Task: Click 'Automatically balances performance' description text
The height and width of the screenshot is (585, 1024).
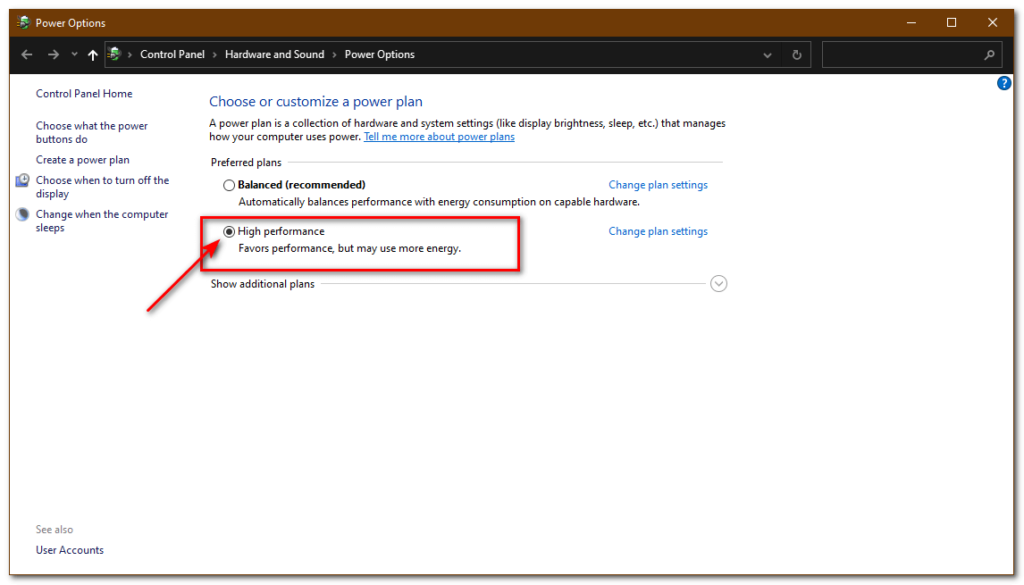Action: click(439, 202)
